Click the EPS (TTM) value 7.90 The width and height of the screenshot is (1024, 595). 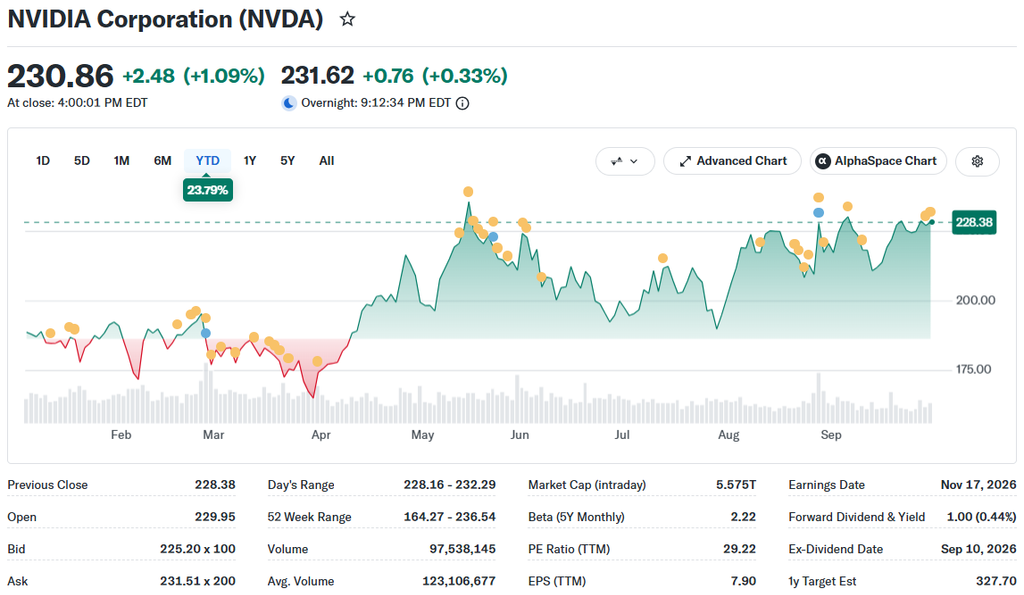pos(743,581)
